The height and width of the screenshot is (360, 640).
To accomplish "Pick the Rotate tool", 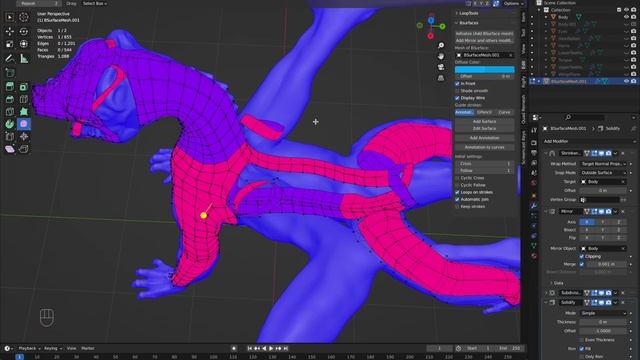I will tap(24, 31).
